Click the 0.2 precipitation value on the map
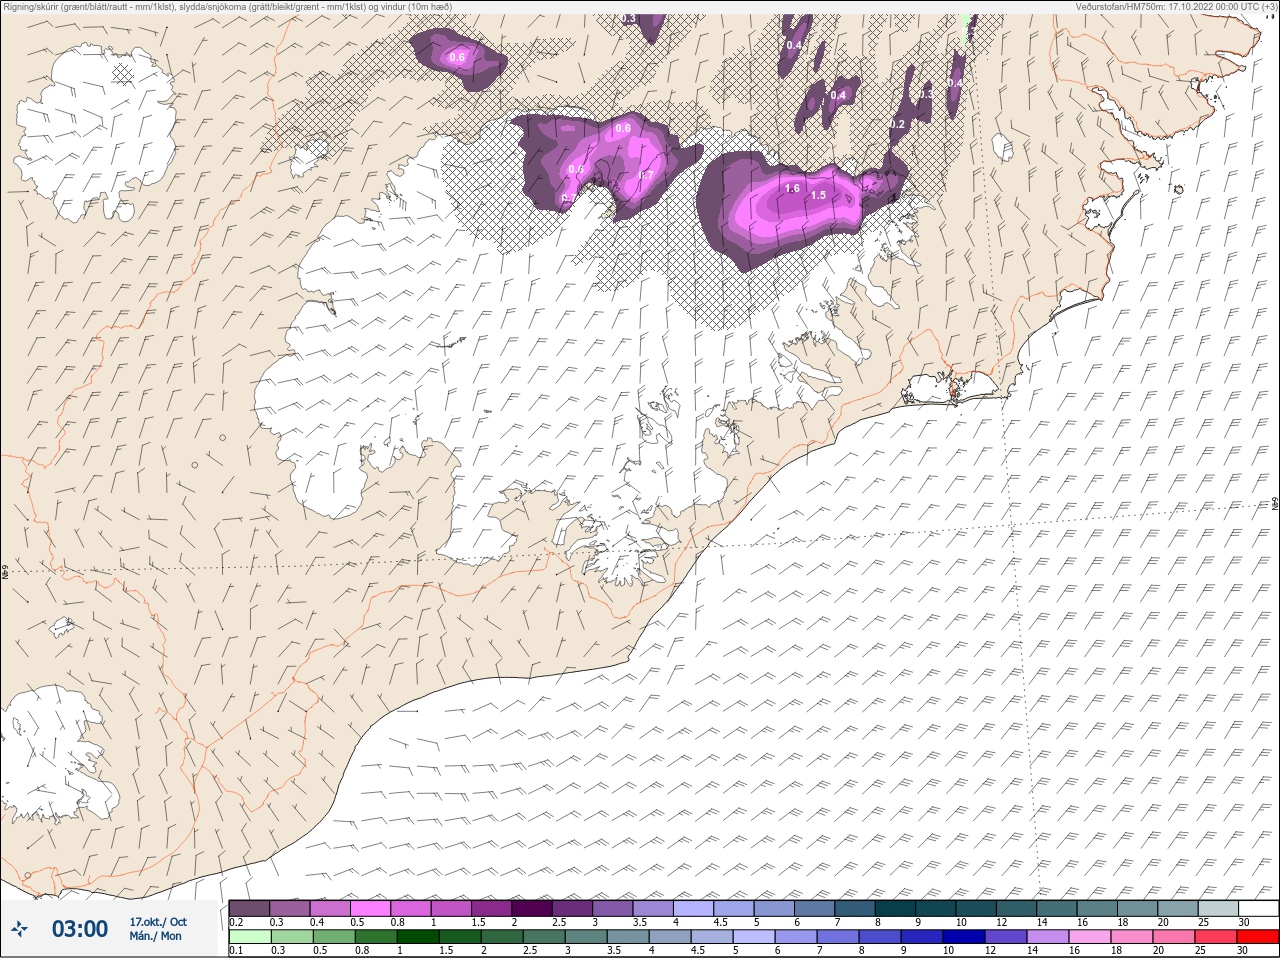The width and height of the screenshot is (1280, 958). pyautogui.click(x=897, y=124)
